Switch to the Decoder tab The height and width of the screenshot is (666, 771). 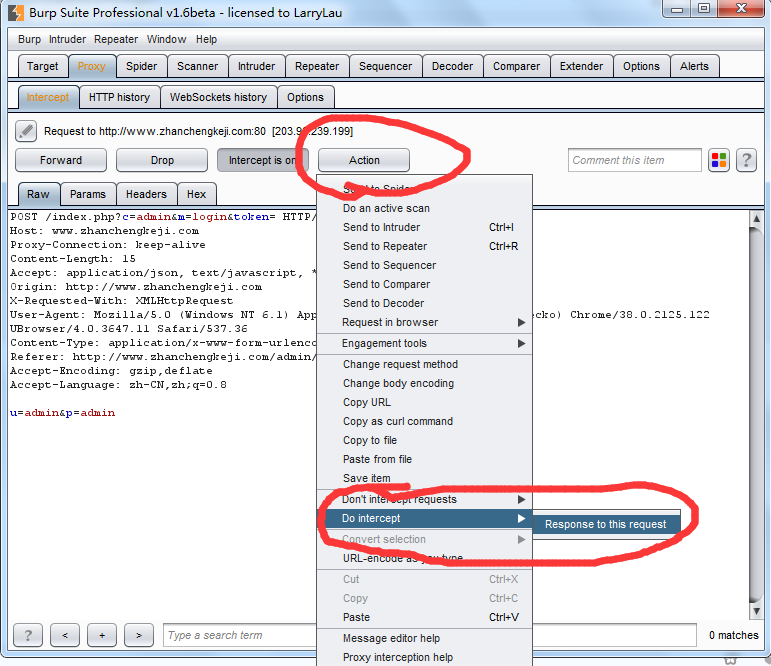[452, 66]
